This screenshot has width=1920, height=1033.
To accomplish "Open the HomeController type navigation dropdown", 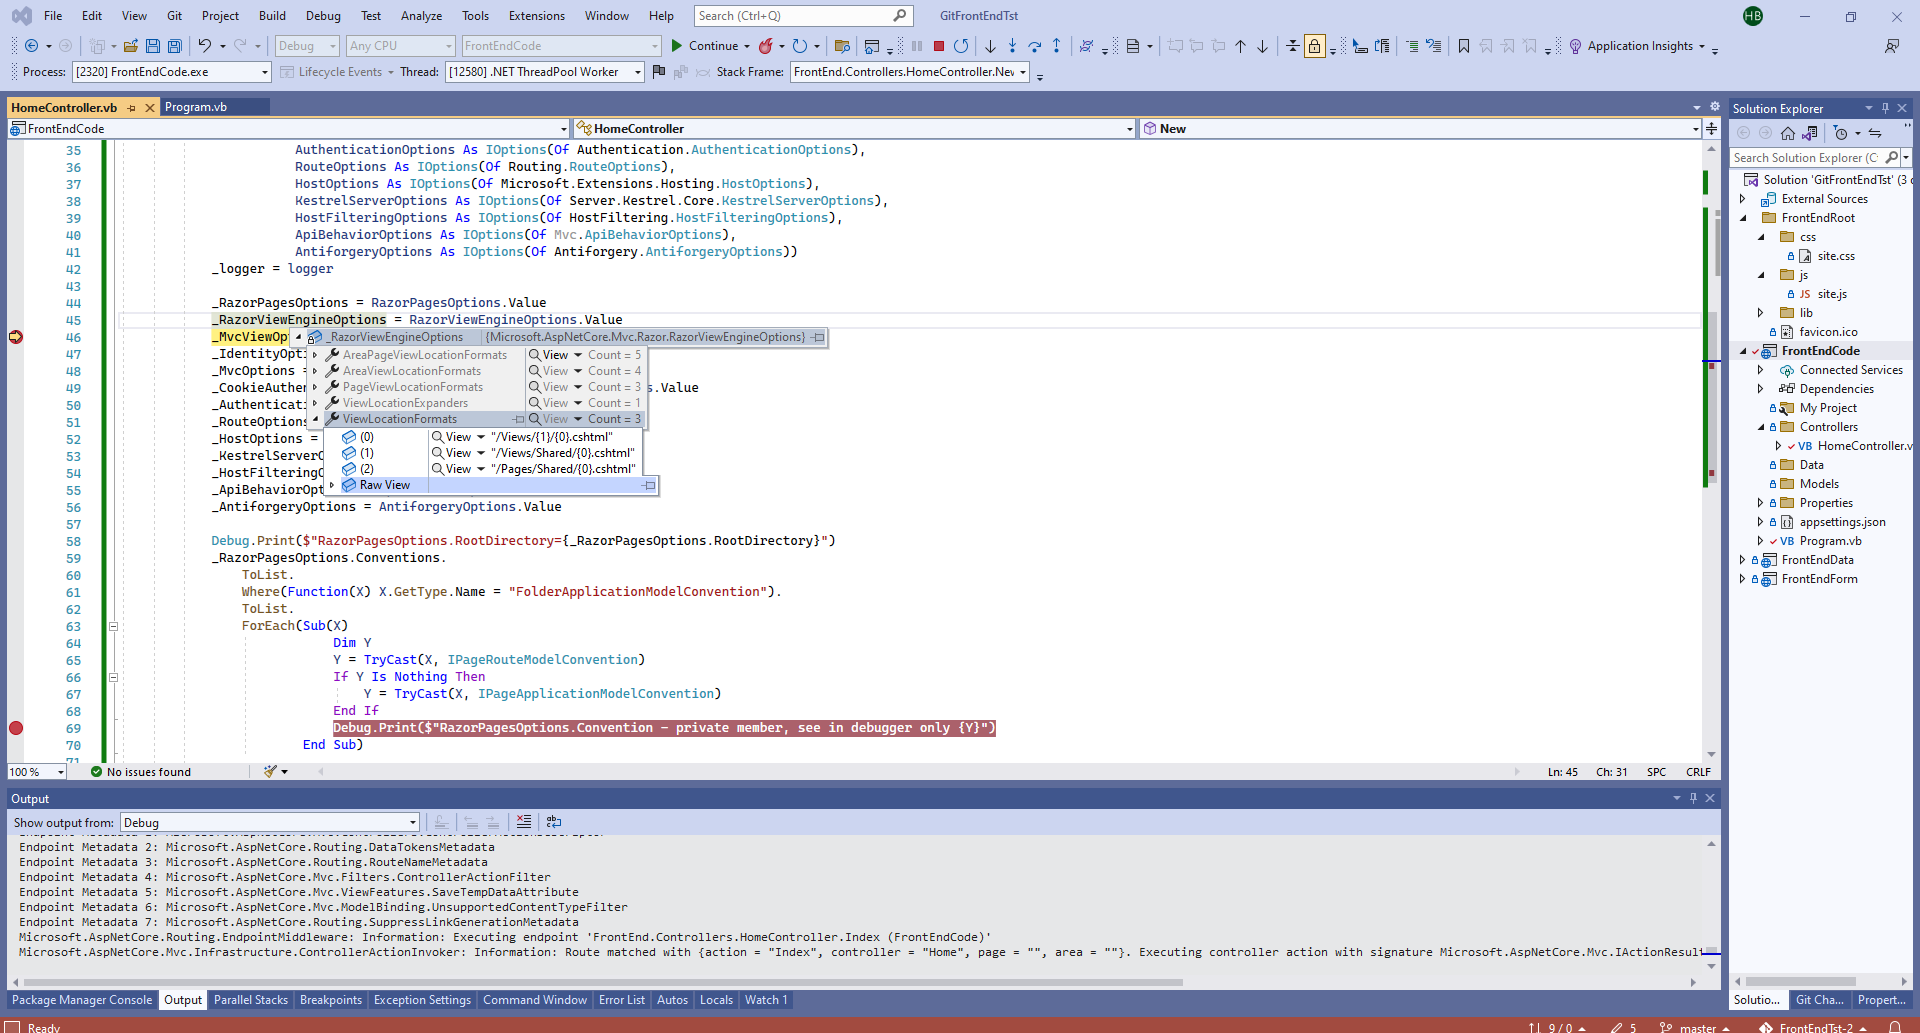I will [x=1130, y=129].
